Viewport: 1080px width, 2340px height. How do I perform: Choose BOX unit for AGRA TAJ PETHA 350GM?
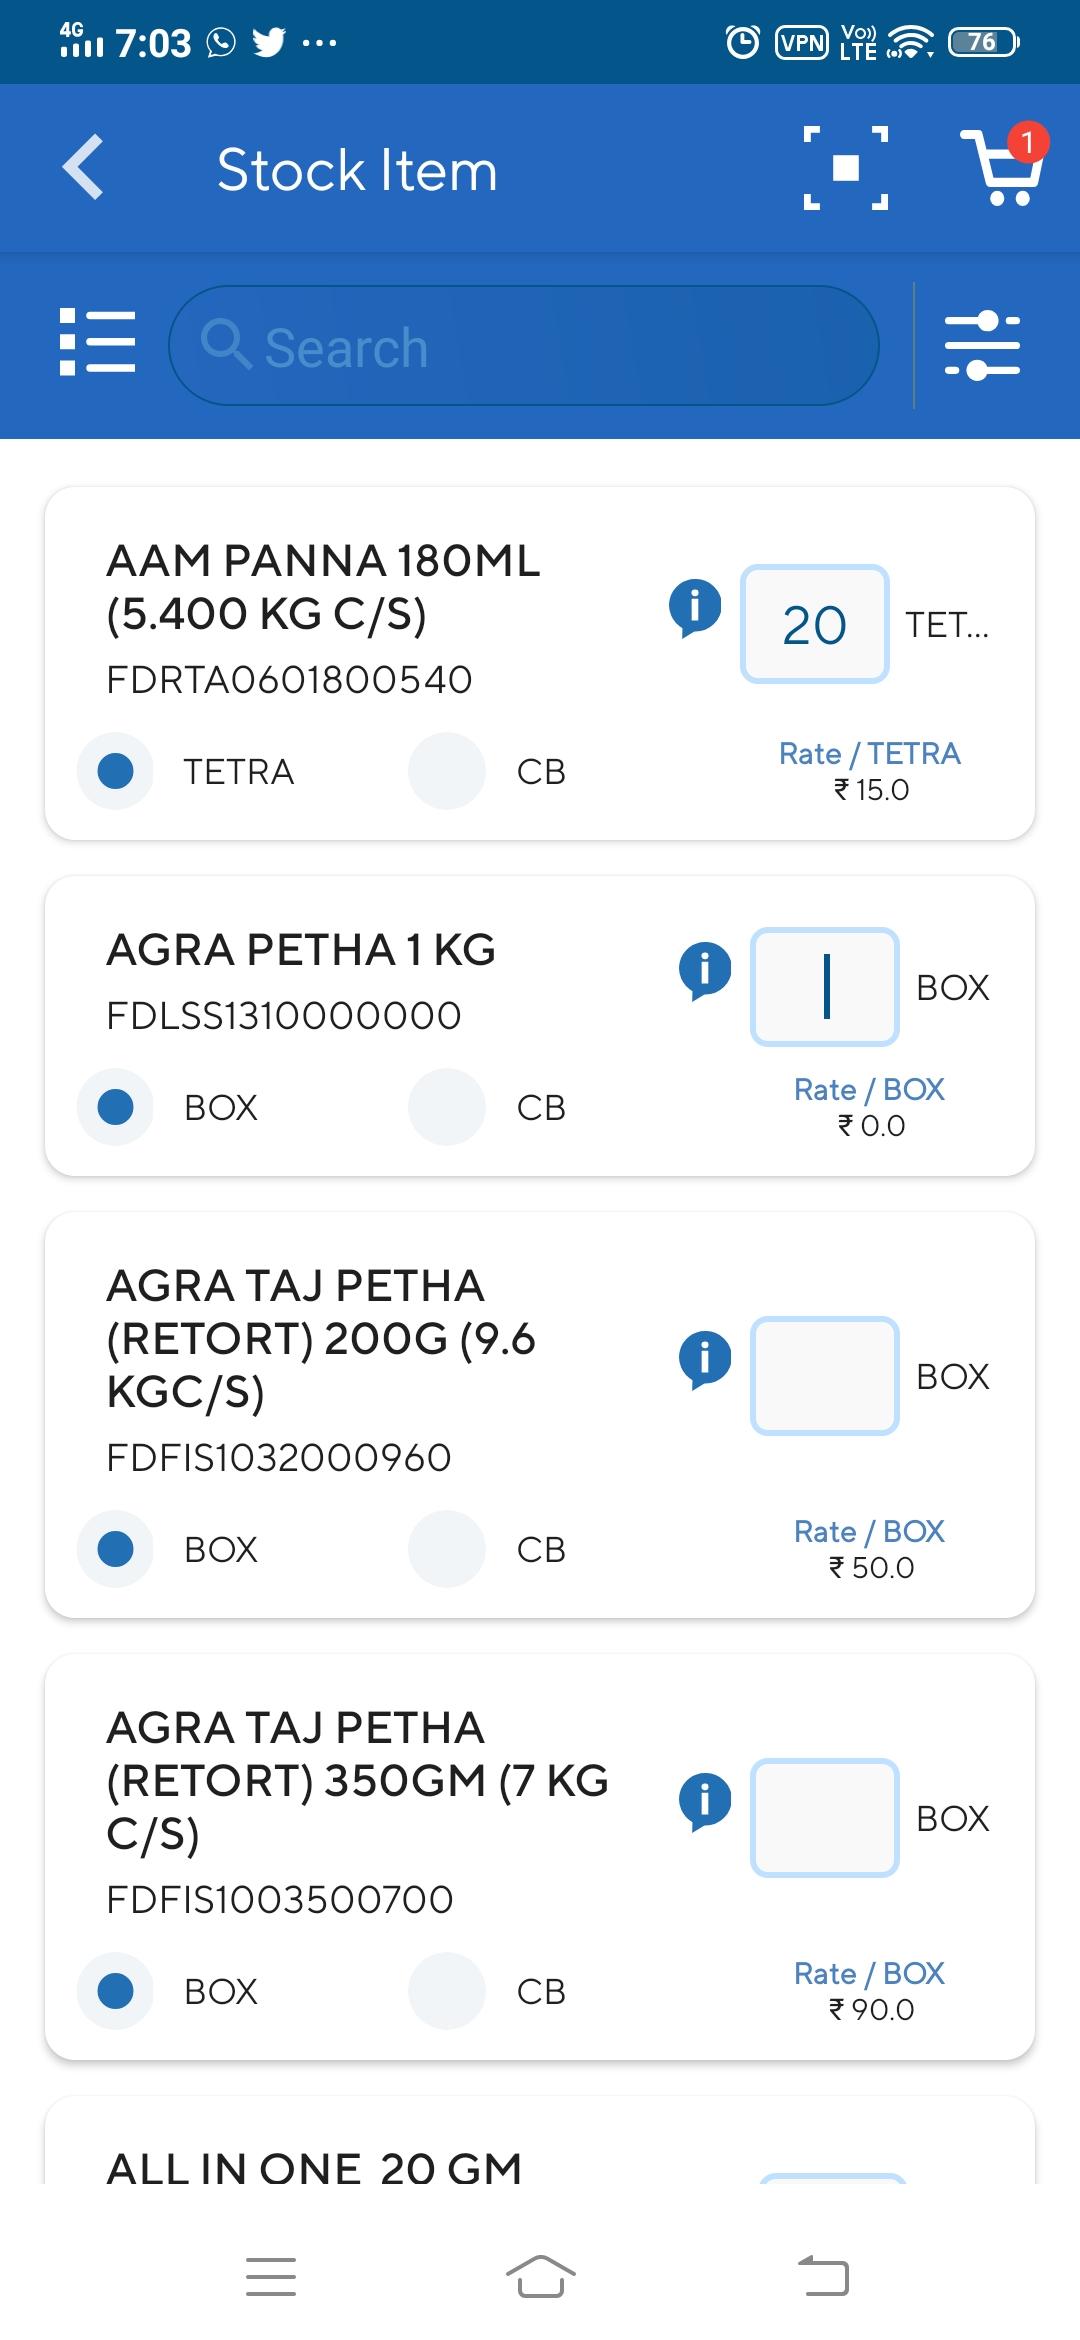click(x=115, y=1991)
